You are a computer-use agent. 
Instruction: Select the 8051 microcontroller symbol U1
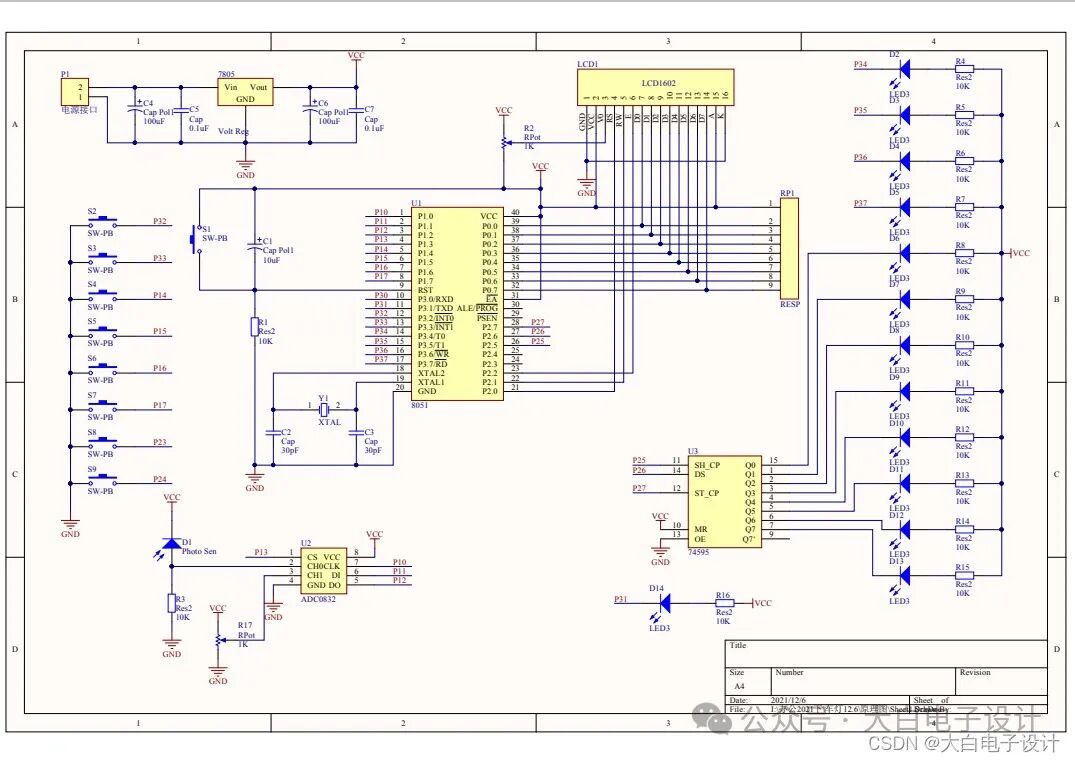(x=455, y=300)
